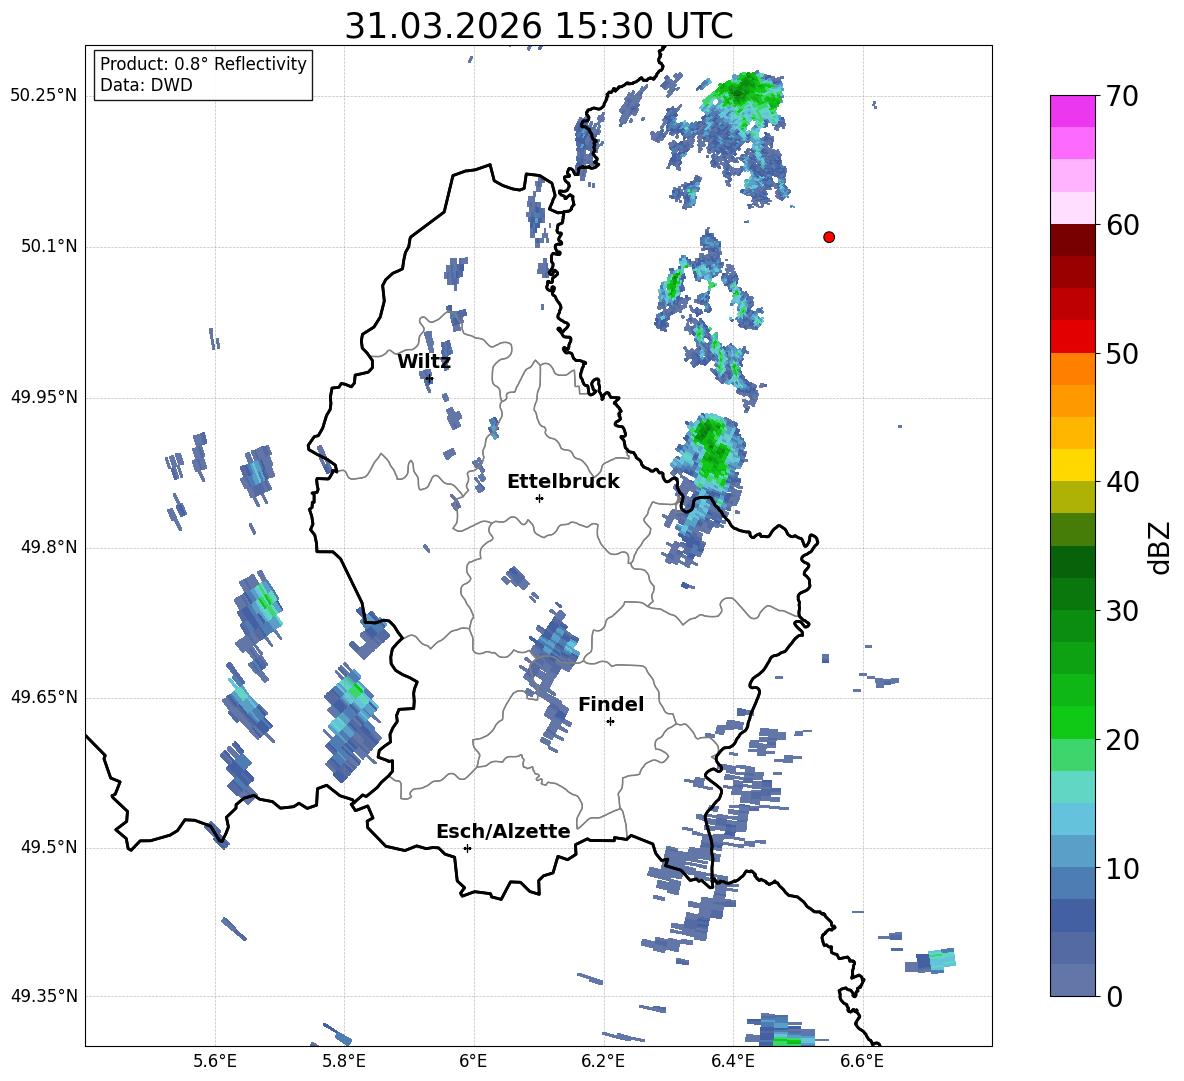Click the 70 value on colorbar
This screenshot has height=1081, width=1184.
coord(1122,97)
